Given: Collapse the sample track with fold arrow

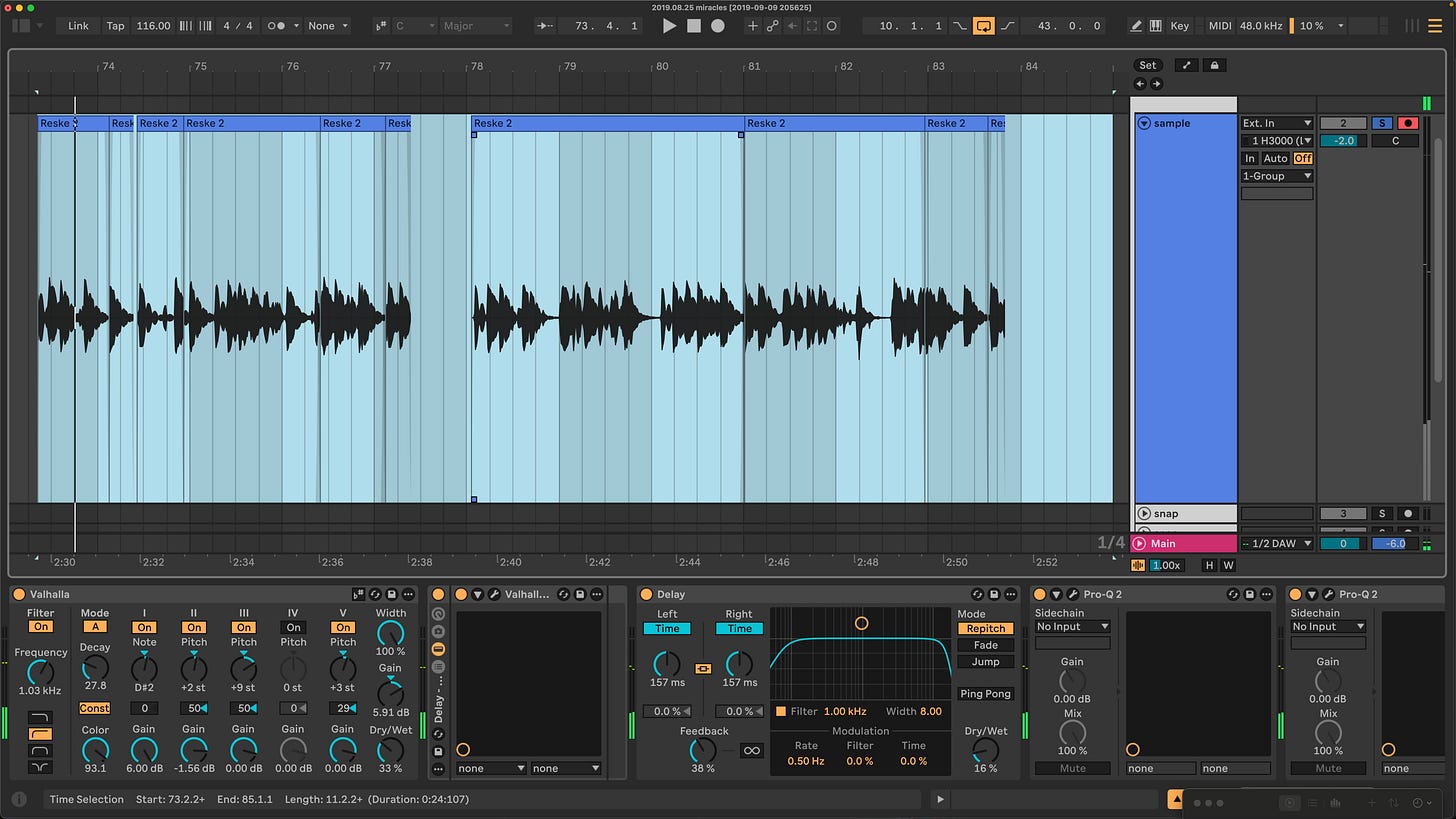Looking at the screenshot, I should pyautogui.click(x=1144, y=123).
